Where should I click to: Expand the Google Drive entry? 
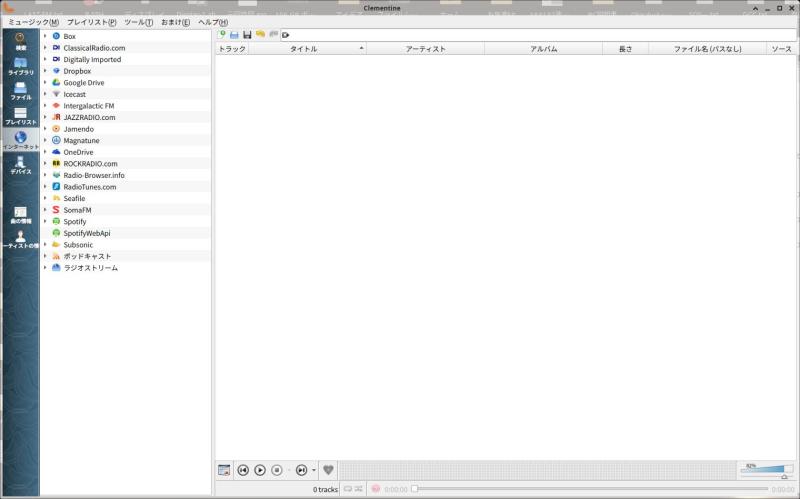45,82
